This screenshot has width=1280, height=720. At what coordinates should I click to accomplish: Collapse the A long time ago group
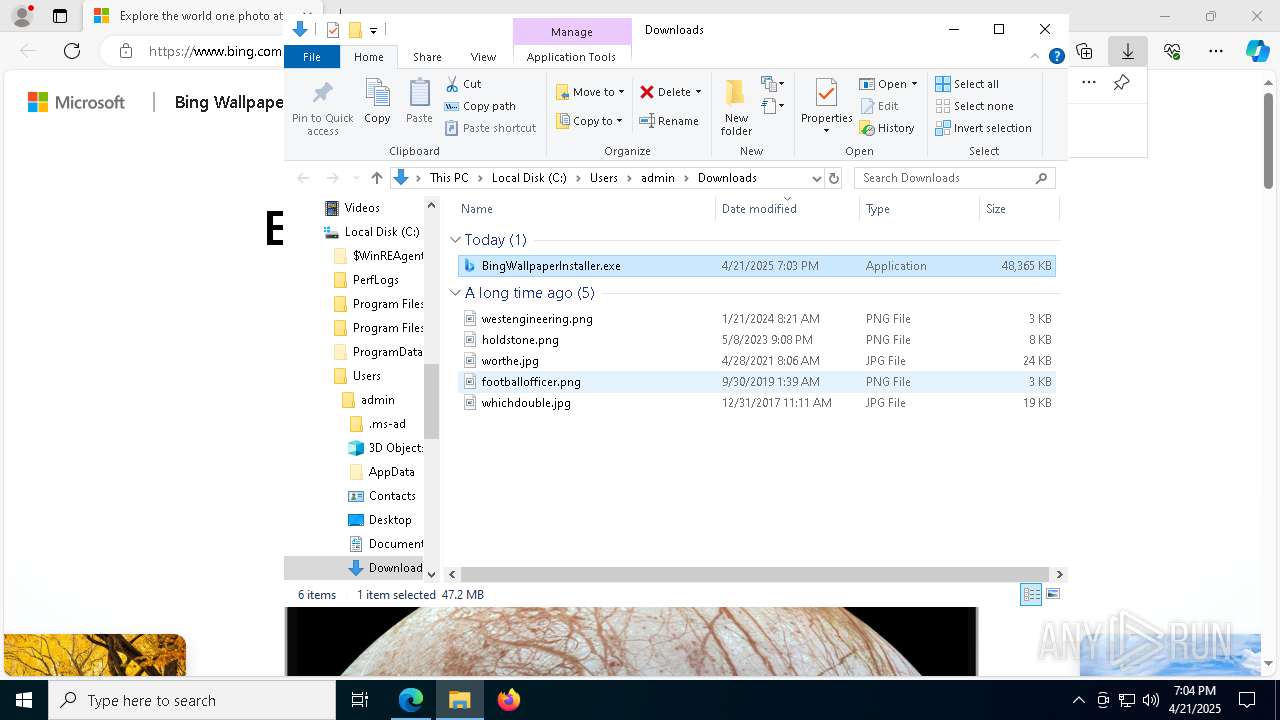456,293
